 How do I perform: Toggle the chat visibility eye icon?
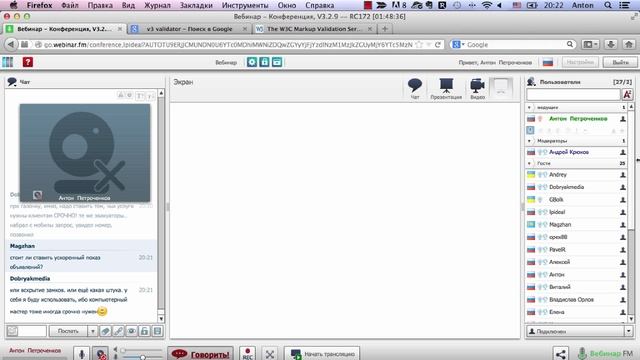tap(131, 331)
